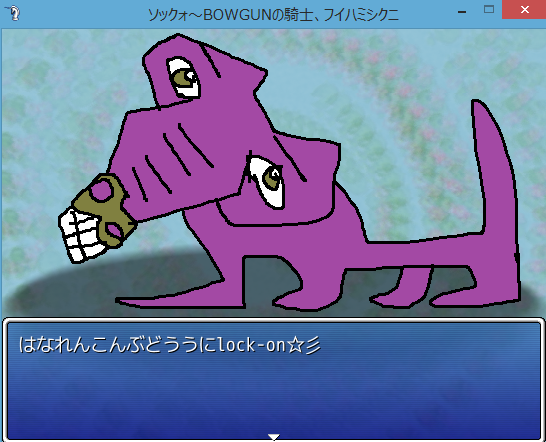This screenshot has width=546, height=442.
Task: Click the dialogue text 'はなれんこんぶどううにlock-on☆彡'
Action: click(x=170, y=345)
